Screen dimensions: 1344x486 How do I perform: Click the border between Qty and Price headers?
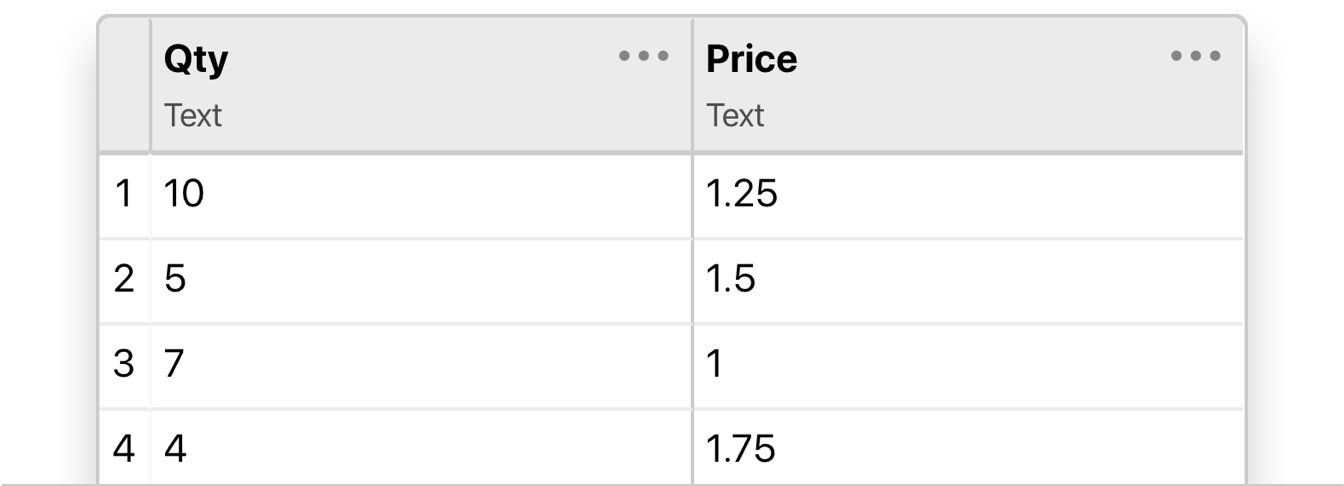[691, 85]
